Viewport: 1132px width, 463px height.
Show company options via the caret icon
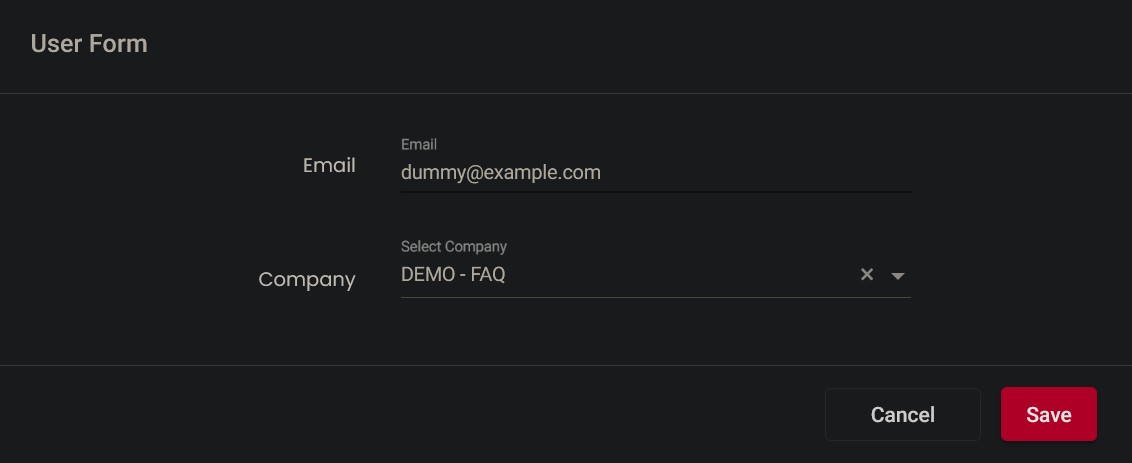click(898, 276)
